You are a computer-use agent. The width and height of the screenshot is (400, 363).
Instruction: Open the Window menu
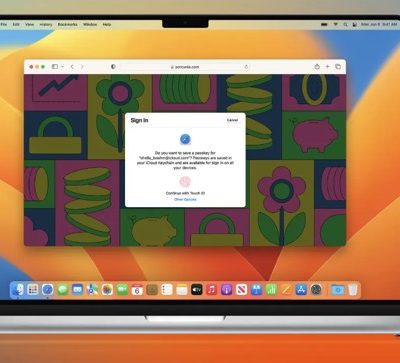pyautogui.click(x=90, y=24)
